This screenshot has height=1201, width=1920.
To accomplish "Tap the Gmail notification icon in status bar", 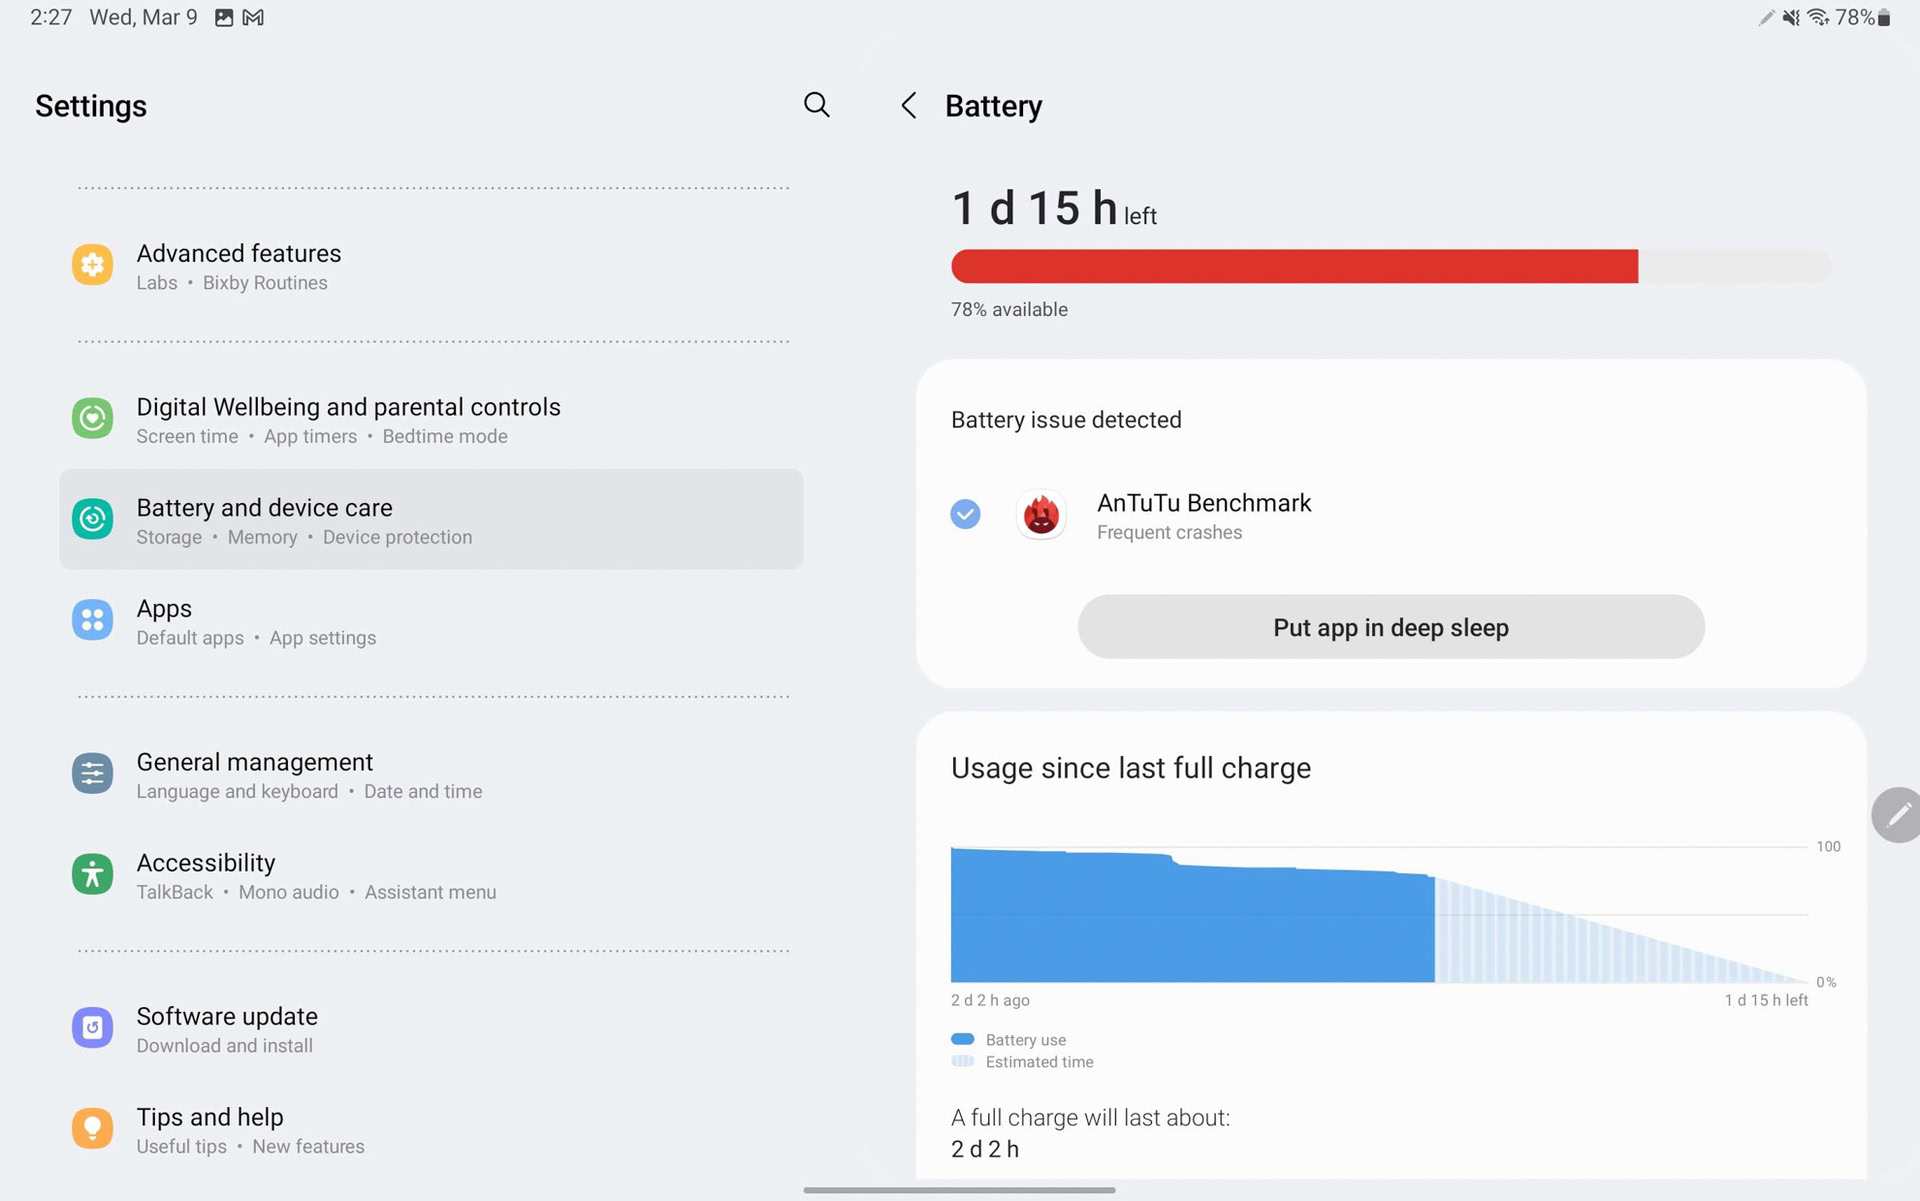I will pyautogui.click(x=253, y=18).
